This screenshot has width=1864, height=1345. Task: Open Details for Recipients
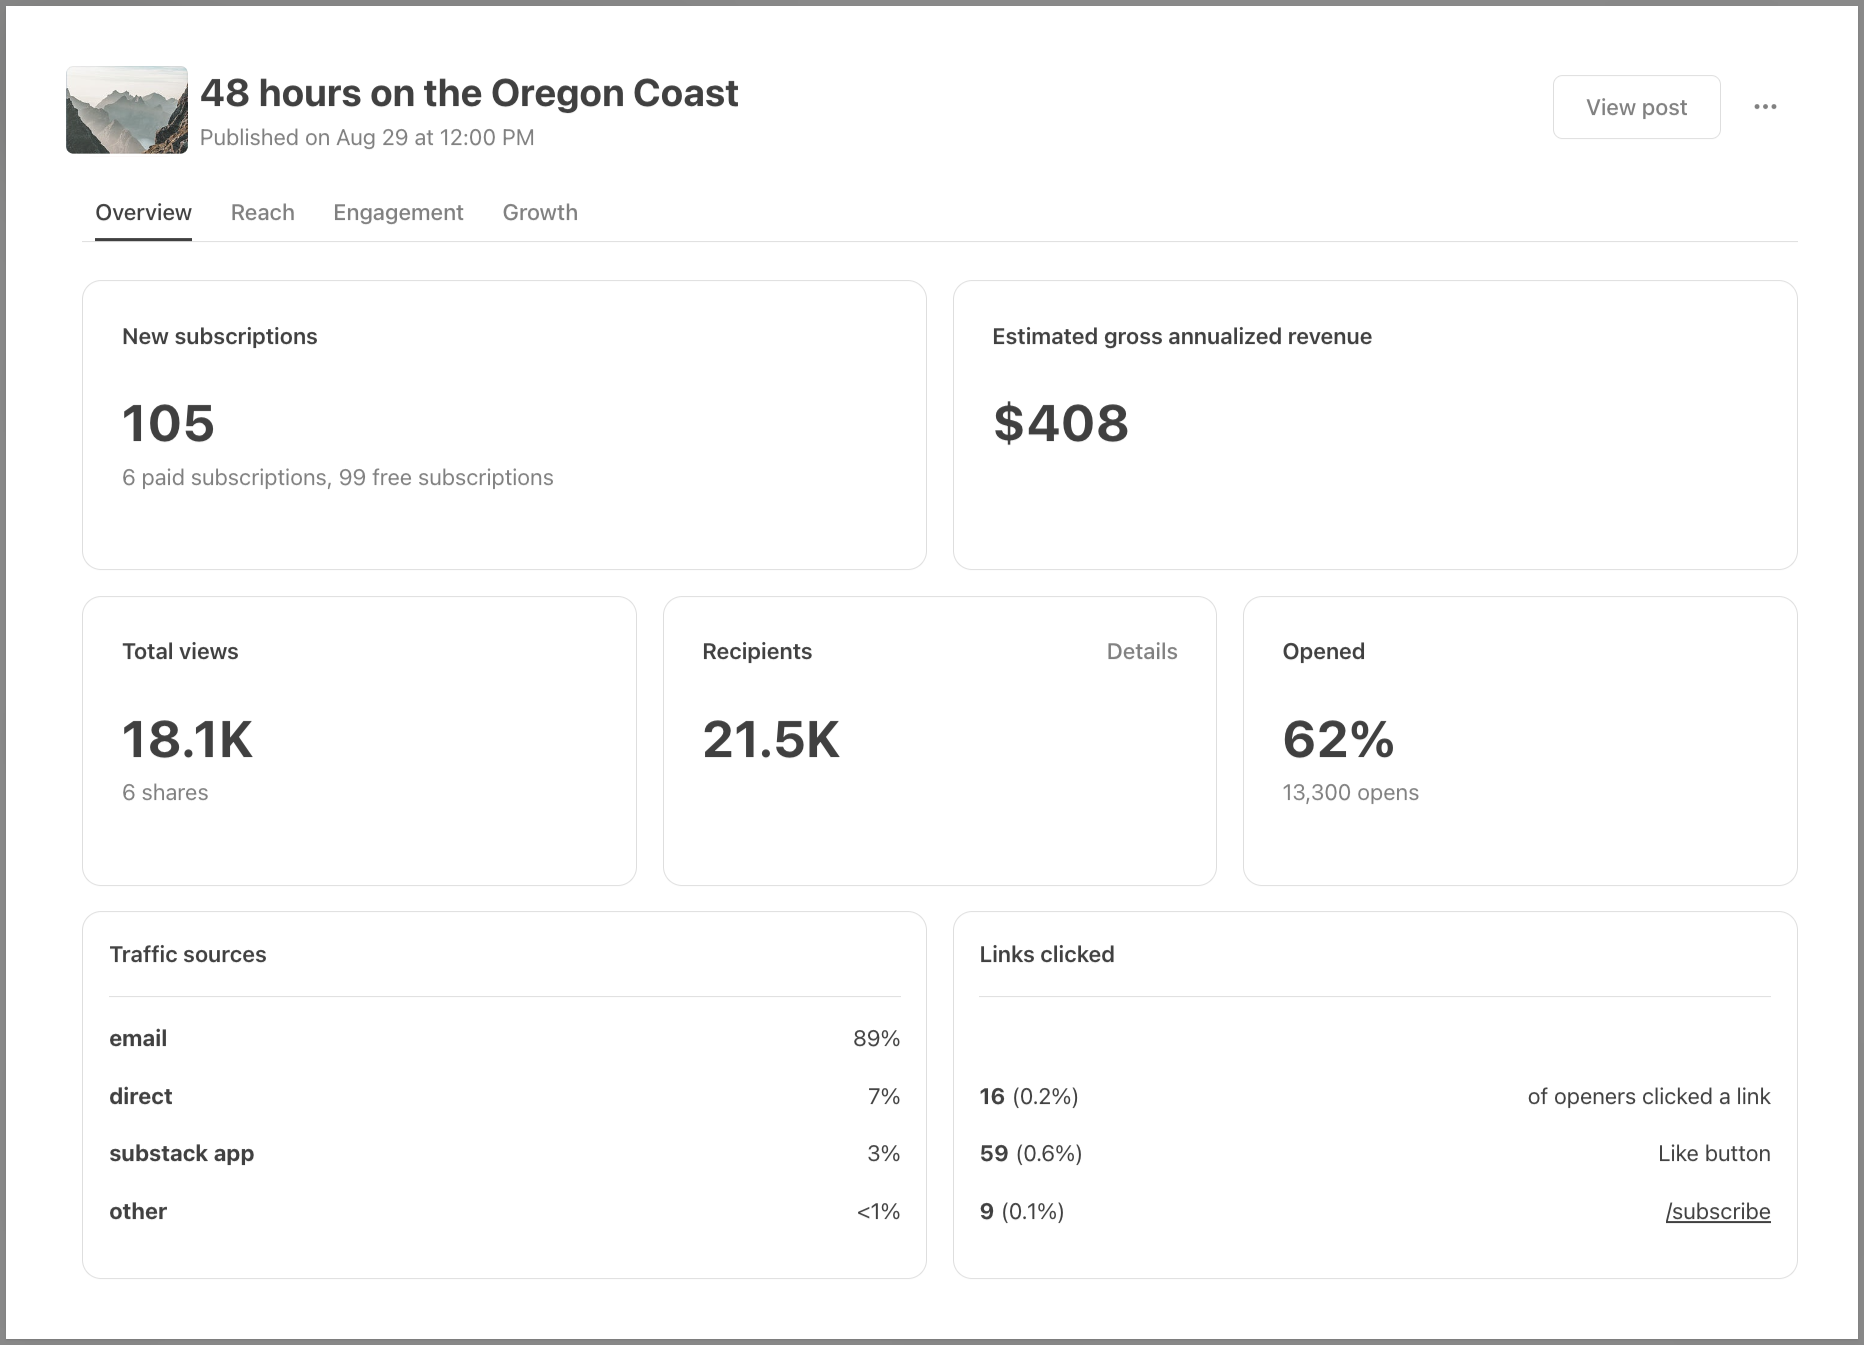click(x=1141, y=651)
